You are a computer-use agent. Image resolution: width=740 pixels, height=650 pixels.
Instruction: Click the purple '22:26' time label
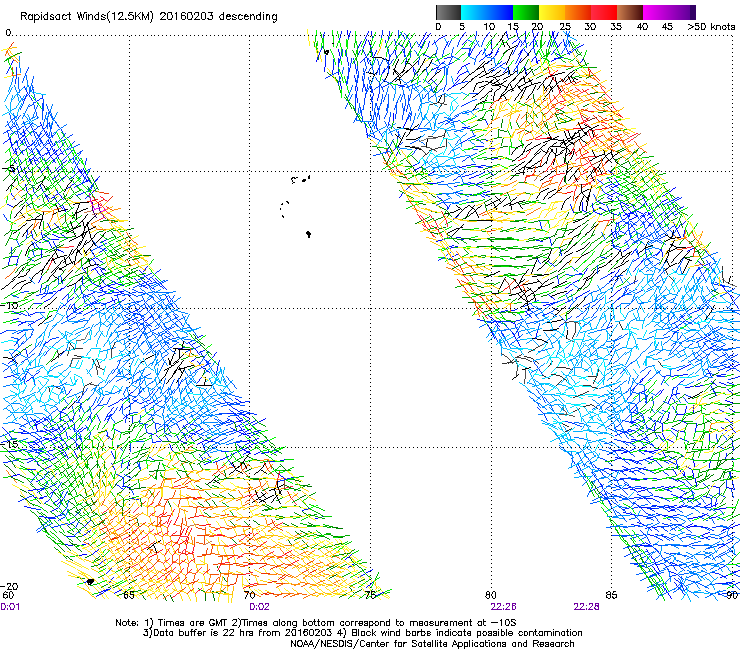point(503,607)
